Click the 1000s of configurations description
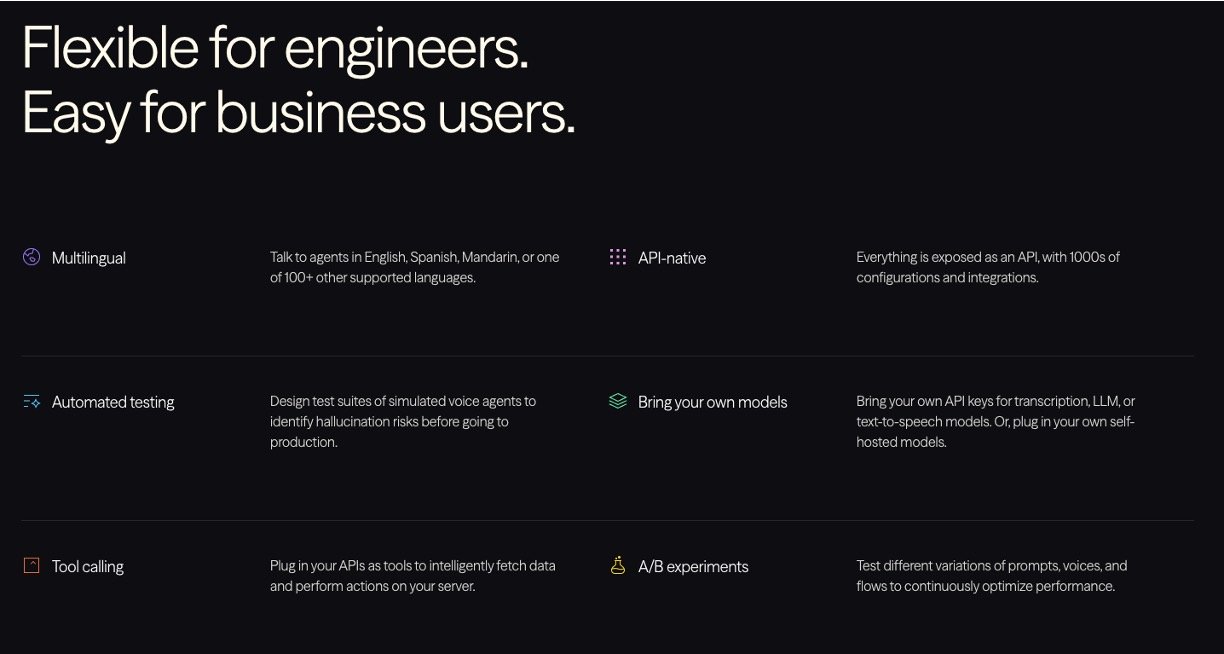This screenshot has height=654, width=1224. pos(988,267)
